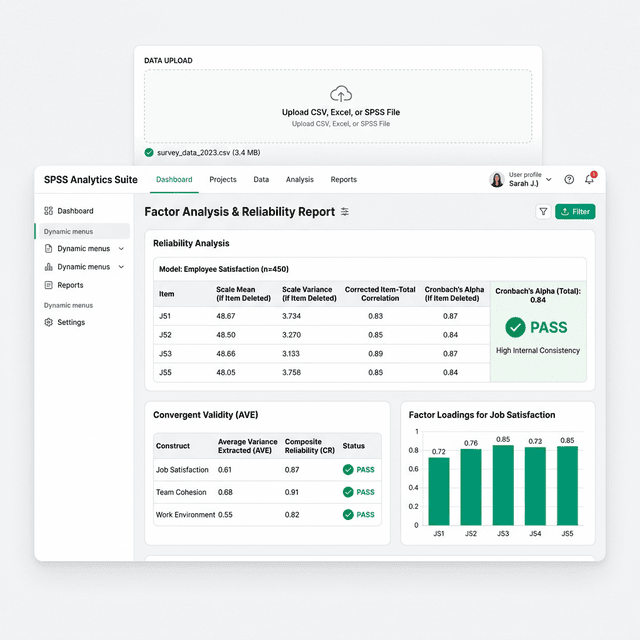Click the document icon Dynamic menus item

(77, 249)
